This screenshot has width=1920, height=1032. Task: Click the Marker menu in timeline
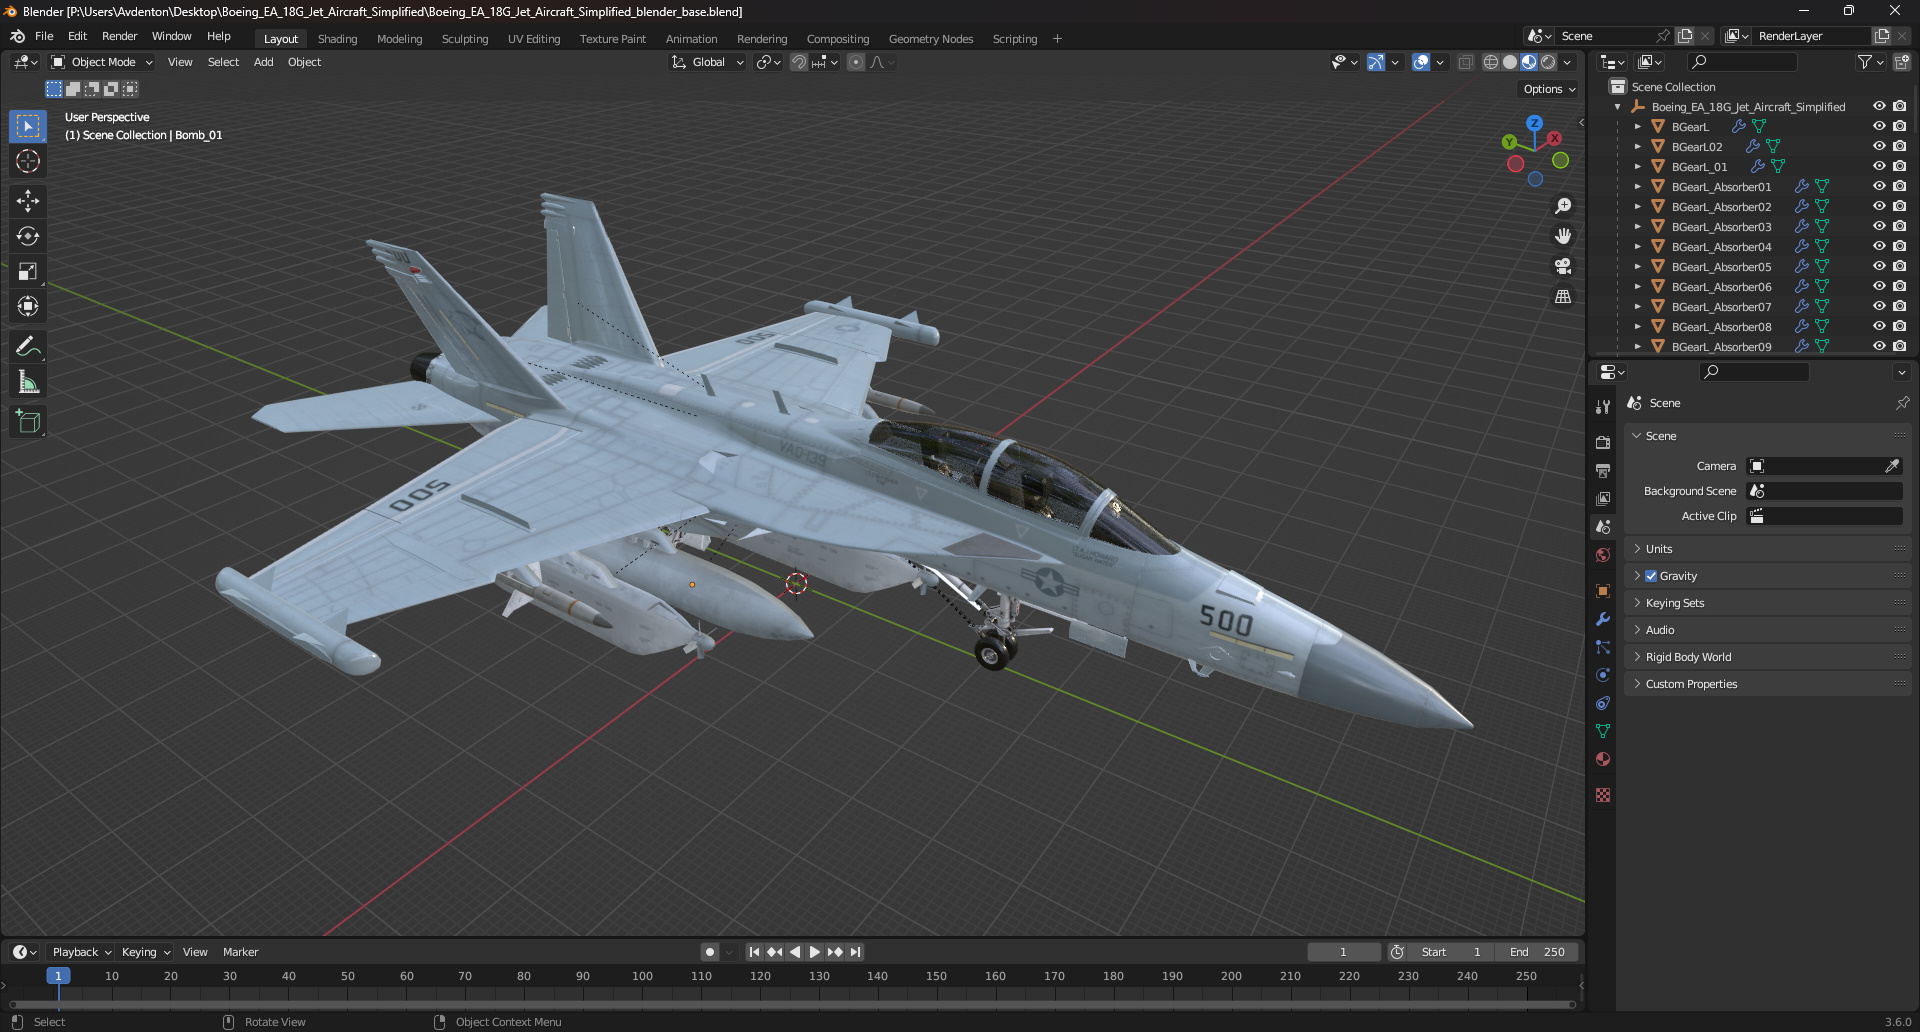[x=240, y=952]
